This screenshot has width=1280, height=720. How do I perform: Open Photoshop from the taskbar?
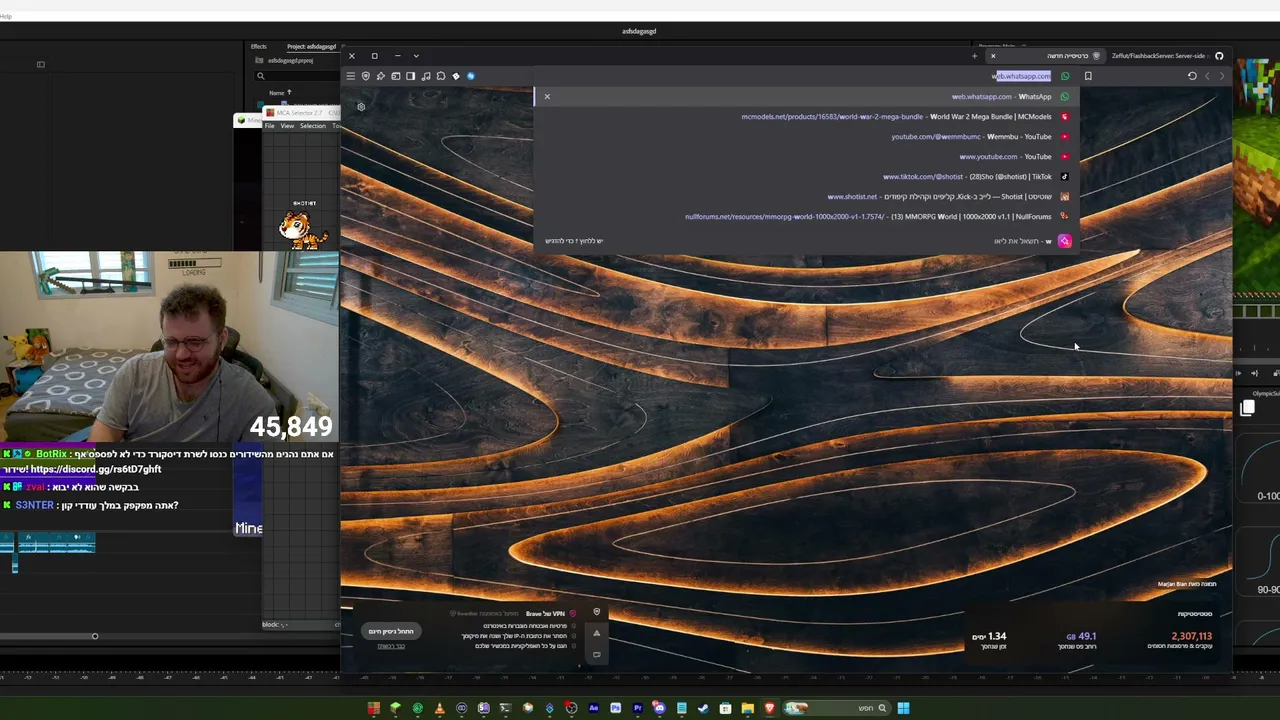click(615, 708)
